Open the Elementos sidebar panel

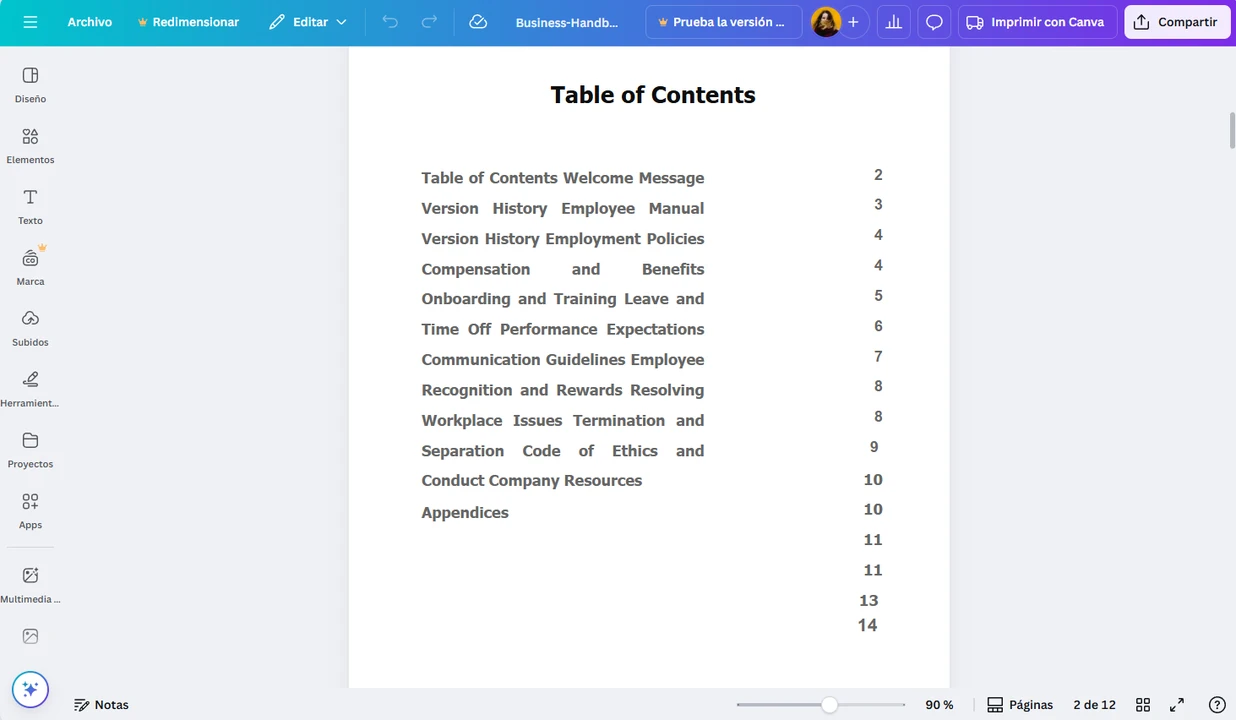click(30, 146)
